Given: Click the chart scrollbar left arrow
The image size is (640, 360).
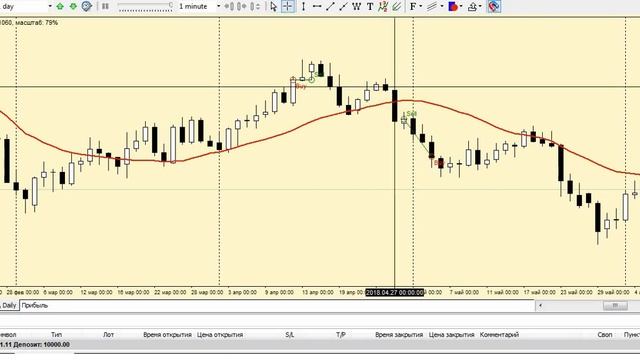Looking at the screenshot, I should 541,305.
